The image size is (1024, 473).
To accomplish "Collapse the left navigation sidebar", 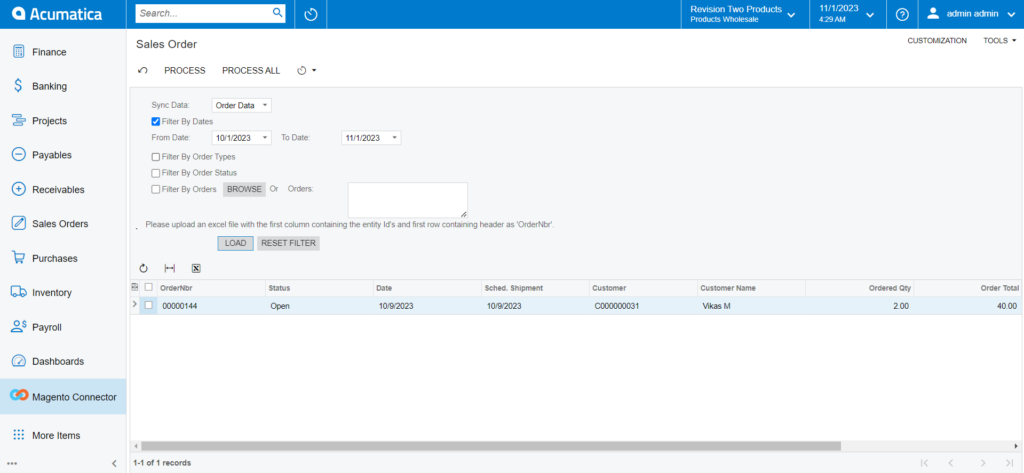I will pyautogui.click(x=114, y=463).
